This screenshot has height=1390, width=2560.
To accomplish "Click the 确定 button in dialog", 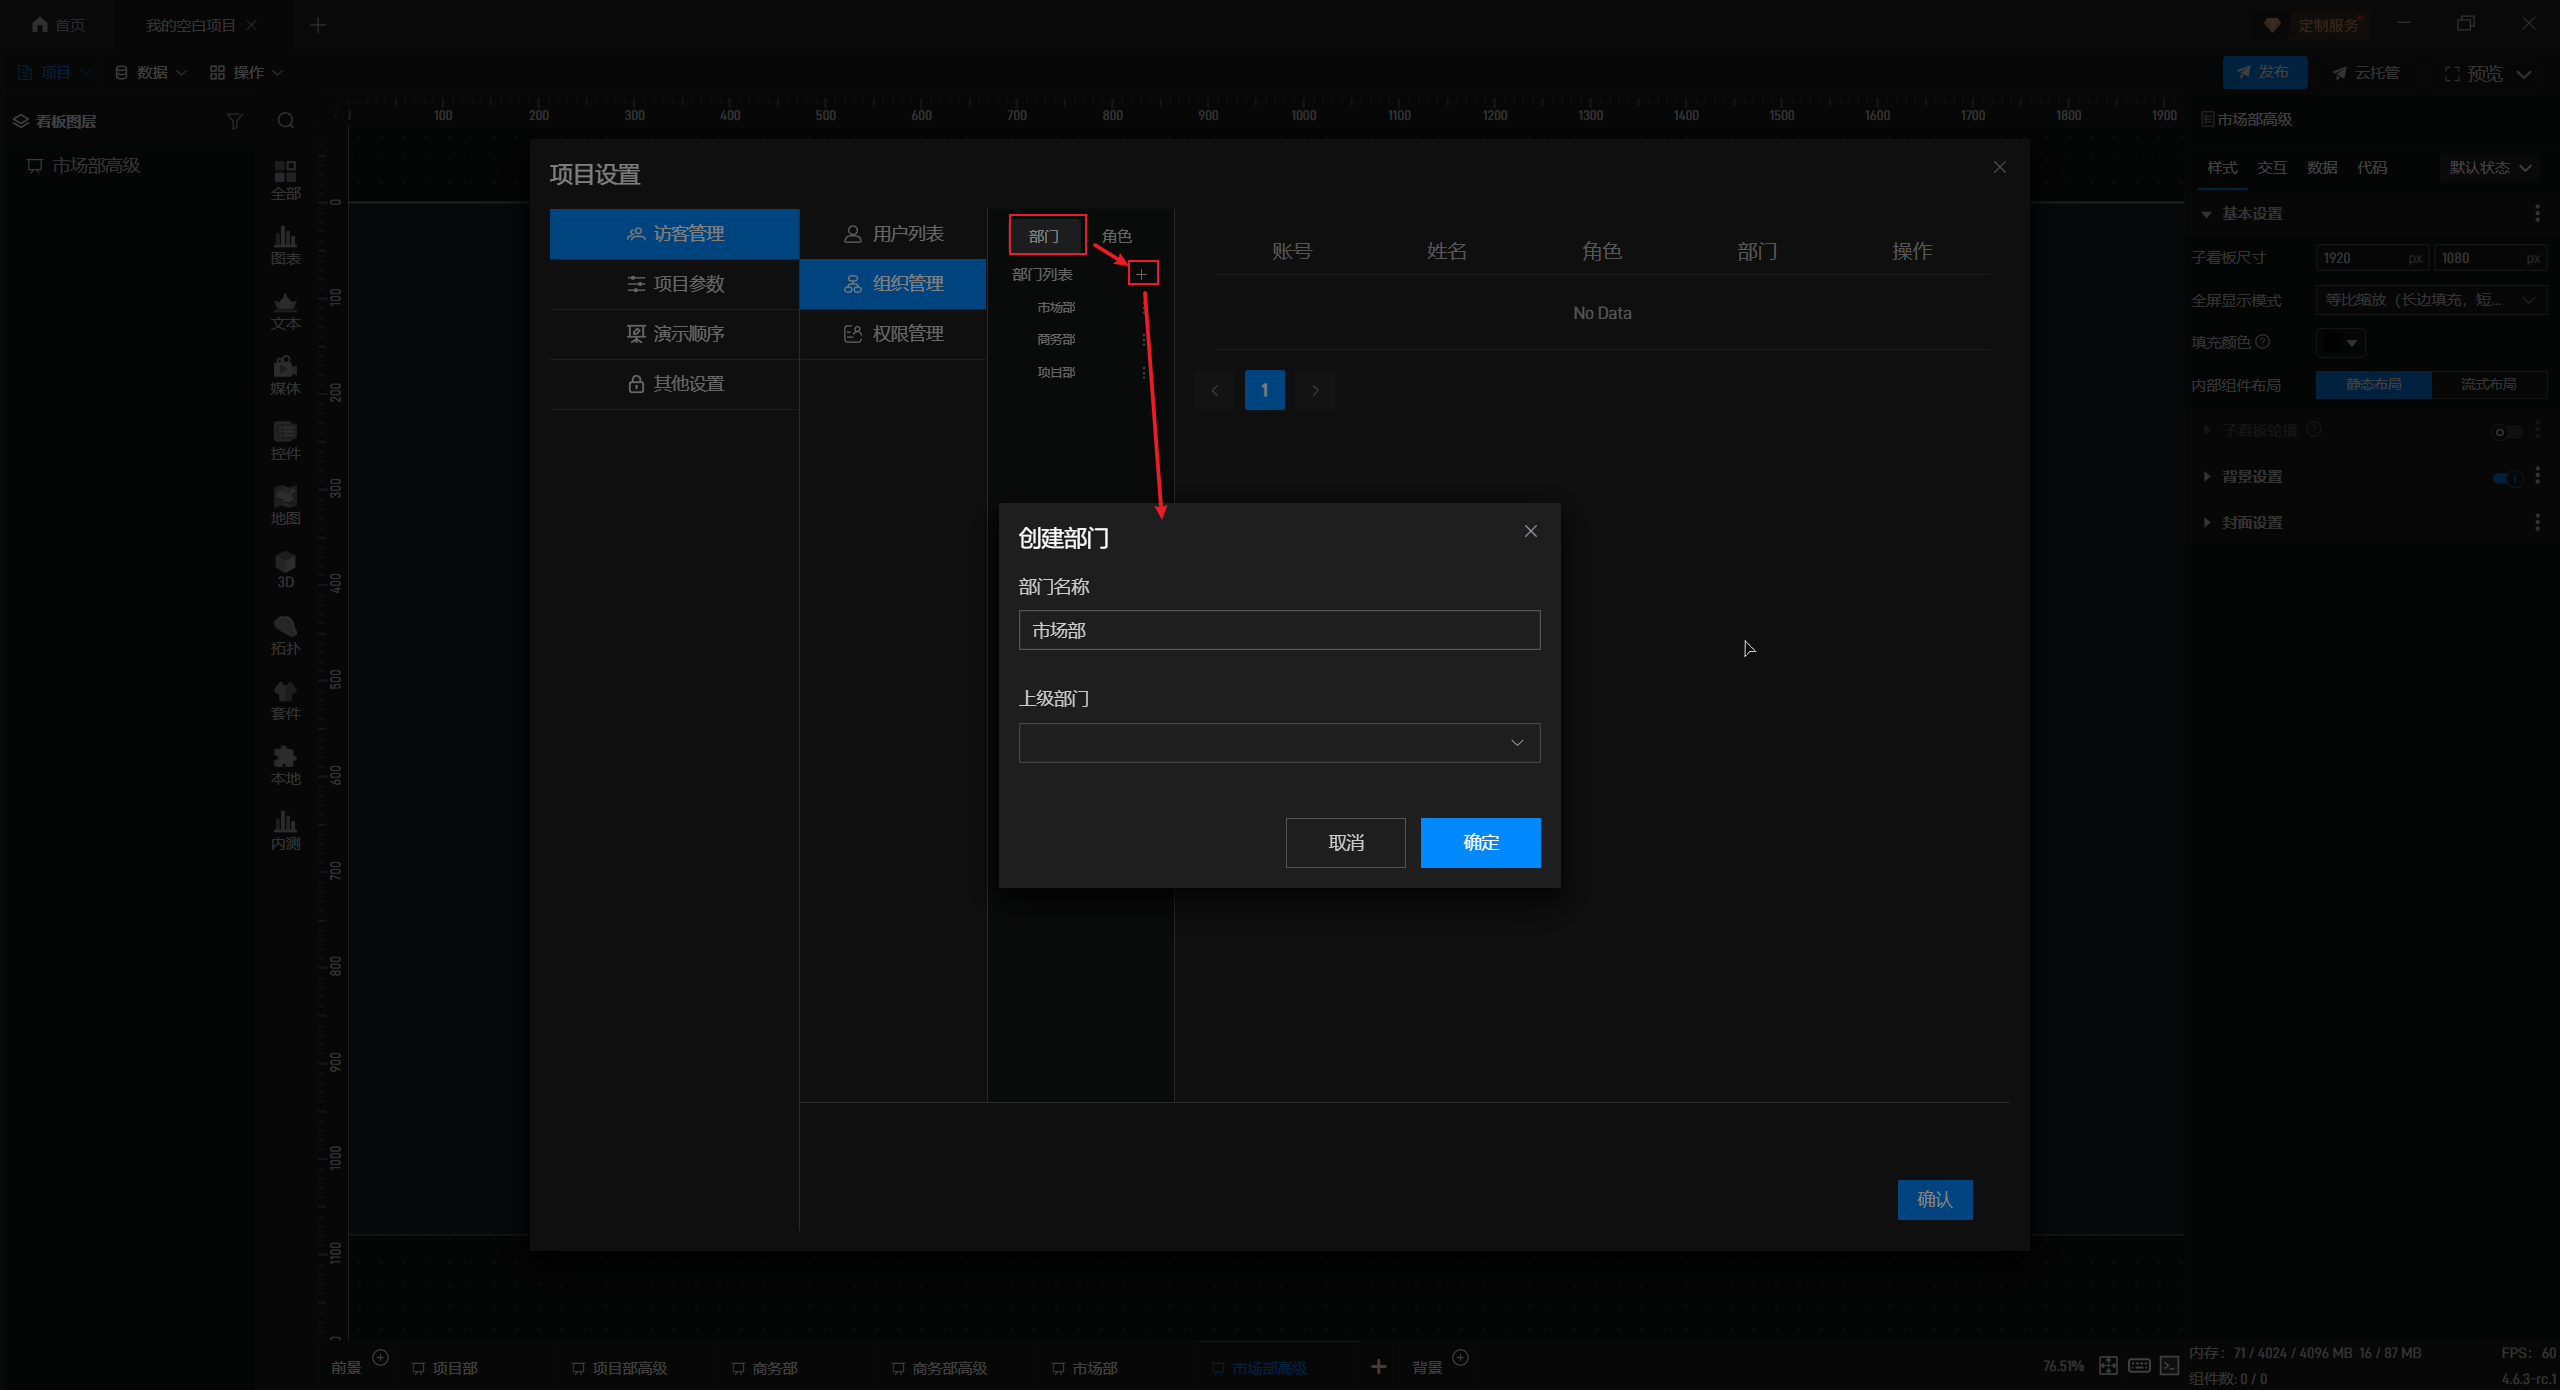I will [x=1479, y=842].
